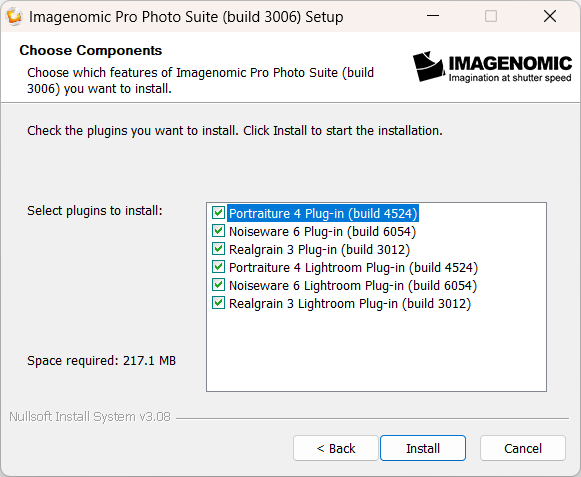Image resolution: width=581 pixels, height=477 pixels.
Task: Uncheck Realgrain 3 Lightroom Plug-in checkbox
Action: (x=218, y=303)
